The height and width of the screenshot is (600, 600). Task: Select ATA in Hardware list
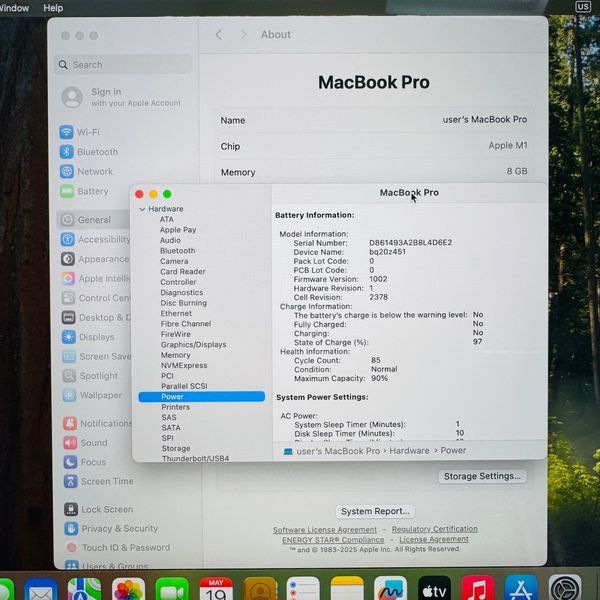pyautogui.click(x=166, y=219)
